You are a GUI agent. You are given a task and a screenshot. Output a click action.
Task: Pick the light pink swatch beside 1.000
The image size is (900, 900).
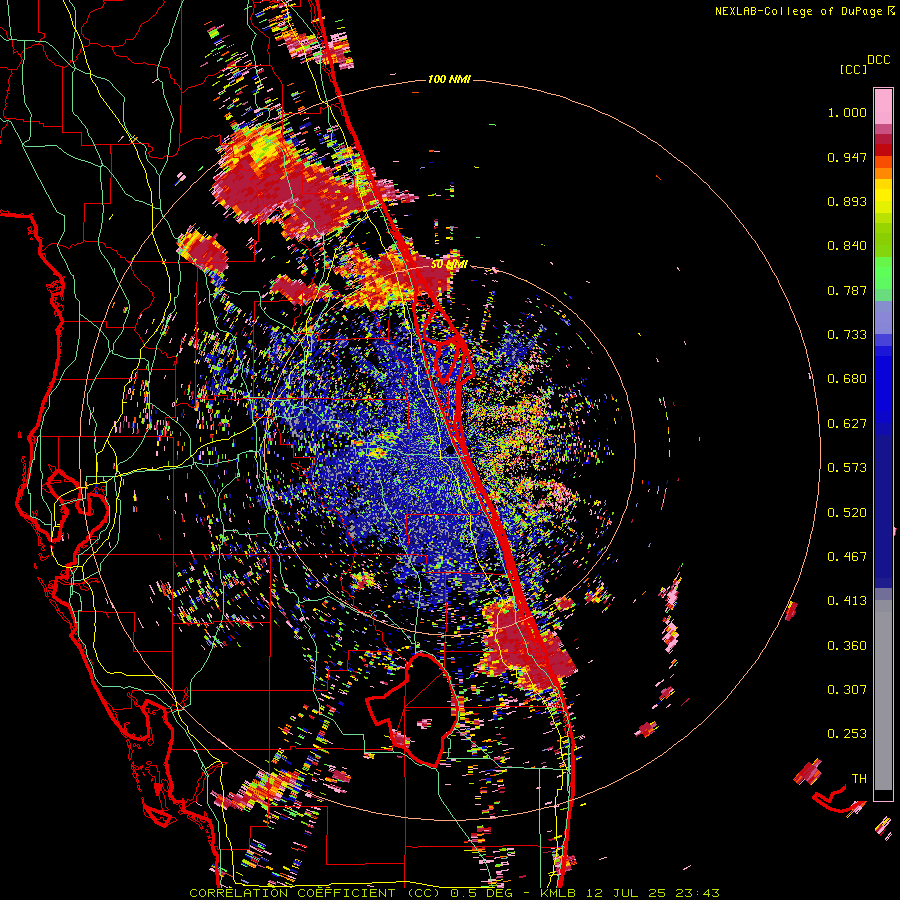coord(883,106)
